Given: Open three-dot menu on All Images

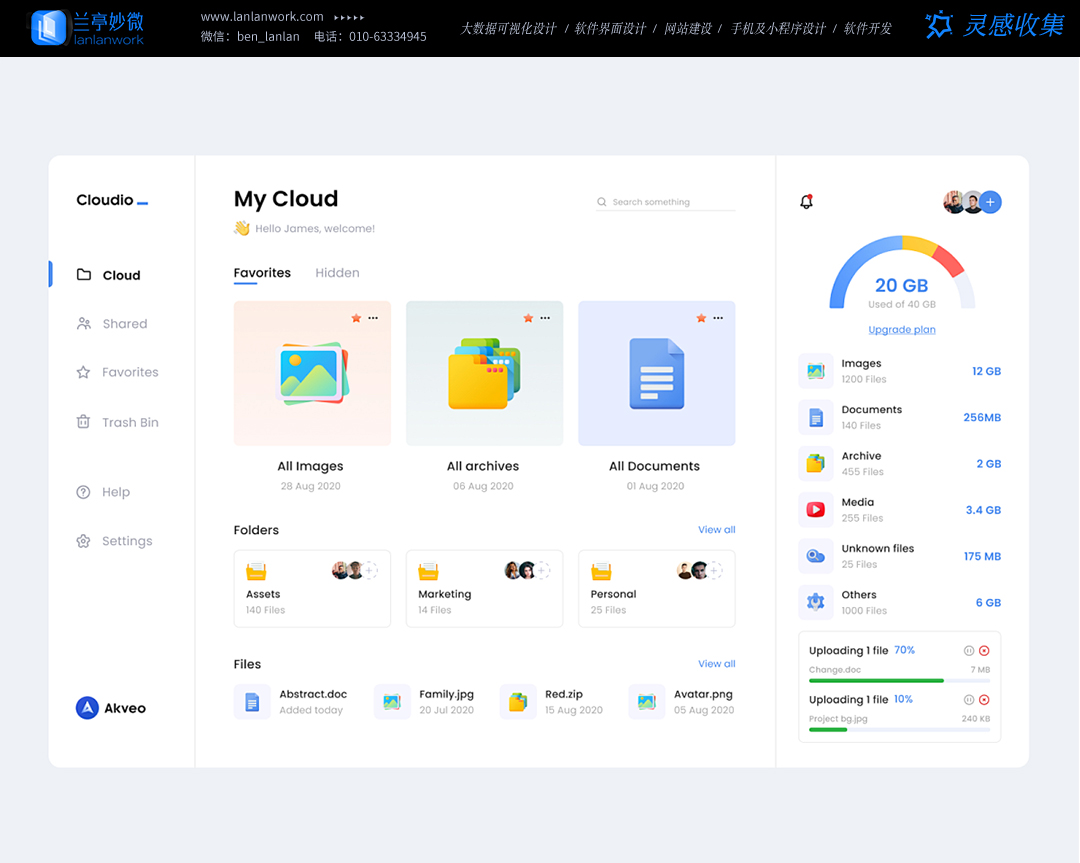Looking at the screenshot, I should click(373, 318).
